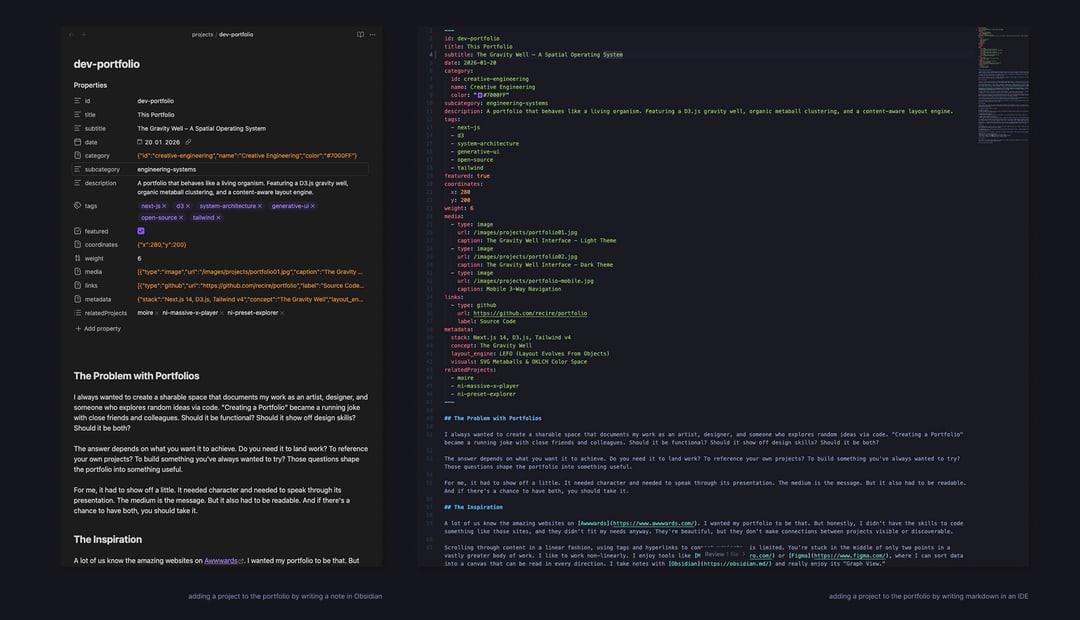Screen dimensions: 1080x620
Task: Open the calendar picker icon in date field
Action: click(x=140, y=142)
